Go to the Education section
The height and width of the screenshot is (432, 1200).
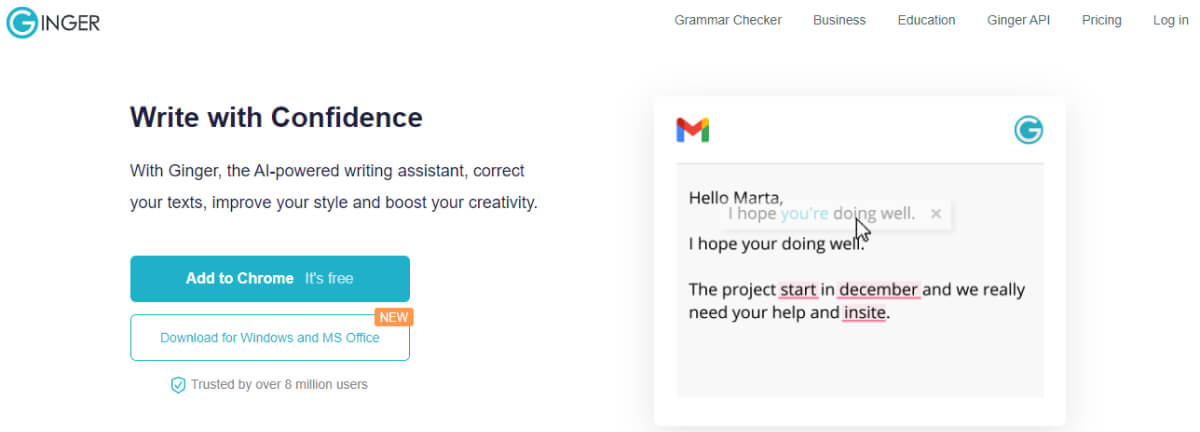click(x=926, y=20)
